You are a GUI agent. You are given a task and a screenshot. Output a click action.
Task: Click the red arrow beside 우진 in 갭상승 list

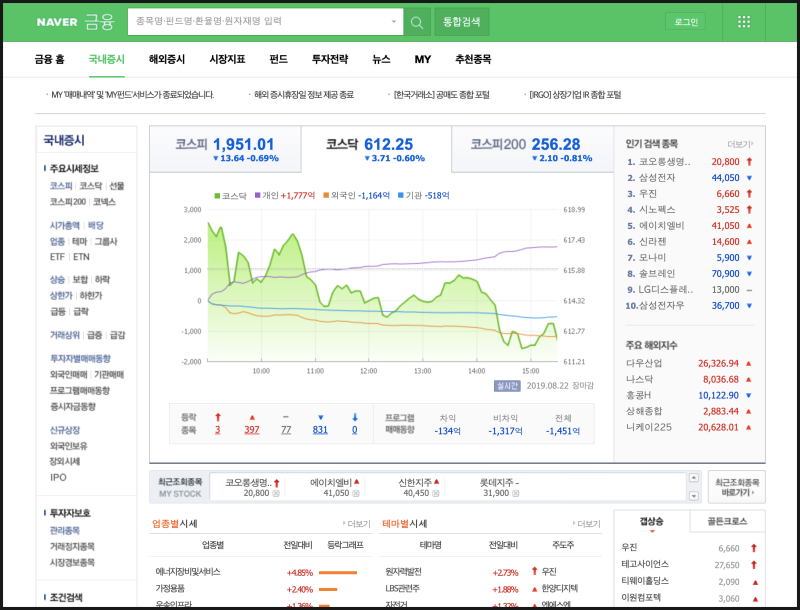(x=754, y=548)
